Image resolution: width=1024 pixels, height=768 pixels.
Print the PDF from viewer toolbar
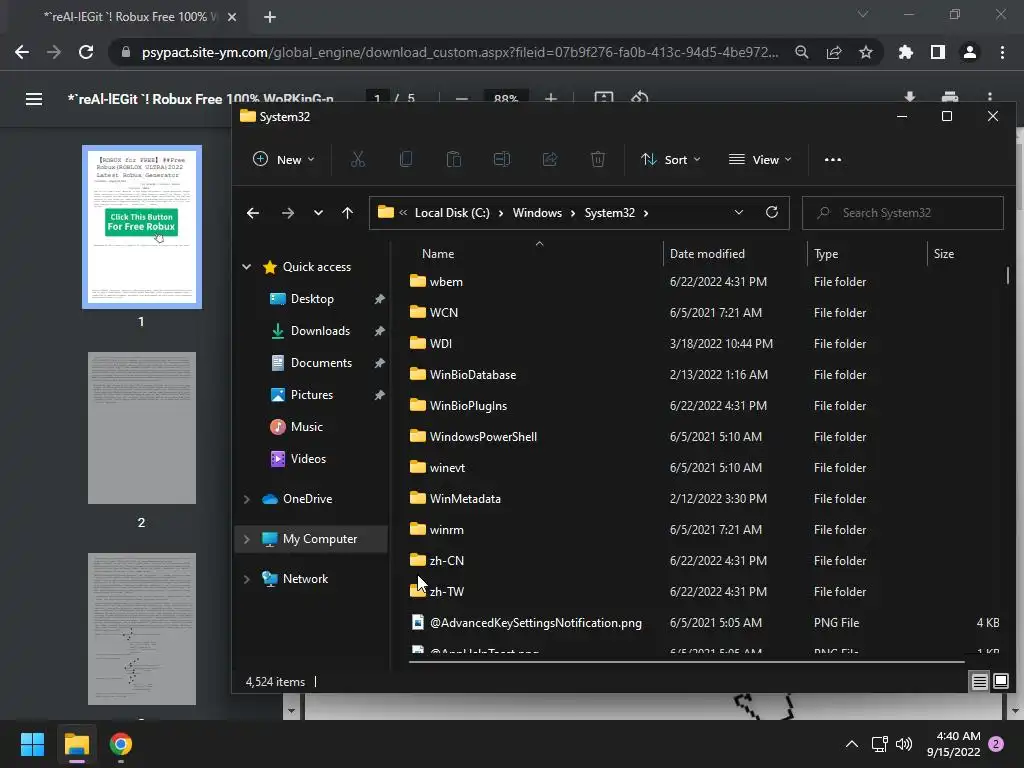pos(950,97)
